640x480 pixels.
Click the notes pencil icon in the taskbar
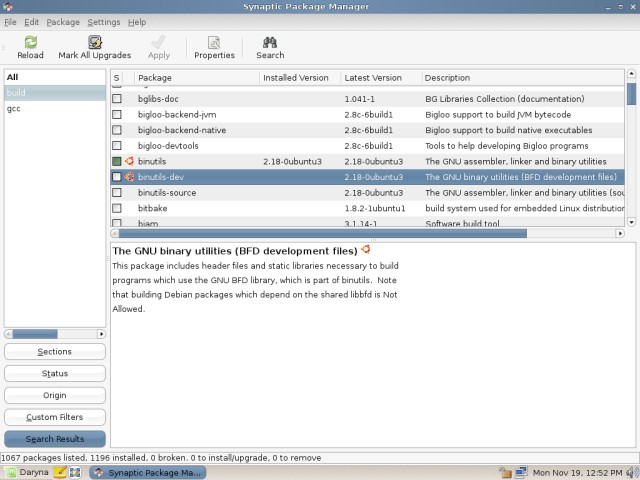pyautogui.click(x=60, y=472)
